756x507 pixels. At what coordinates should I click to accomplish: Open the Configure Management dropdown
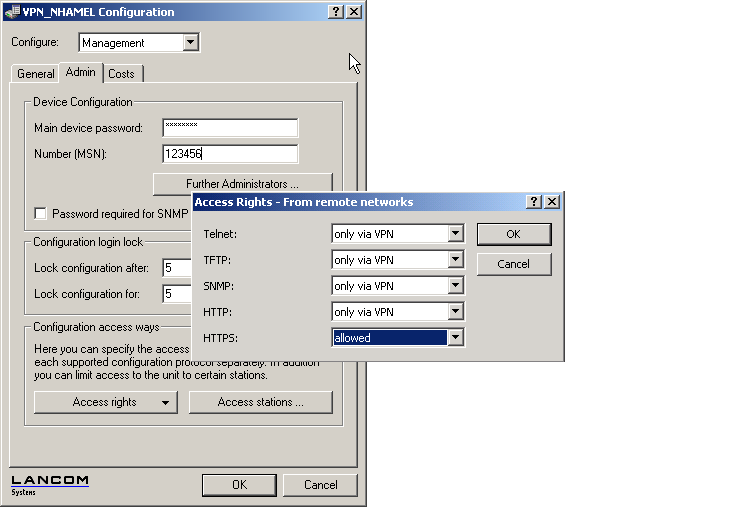[x=191, y=43]
